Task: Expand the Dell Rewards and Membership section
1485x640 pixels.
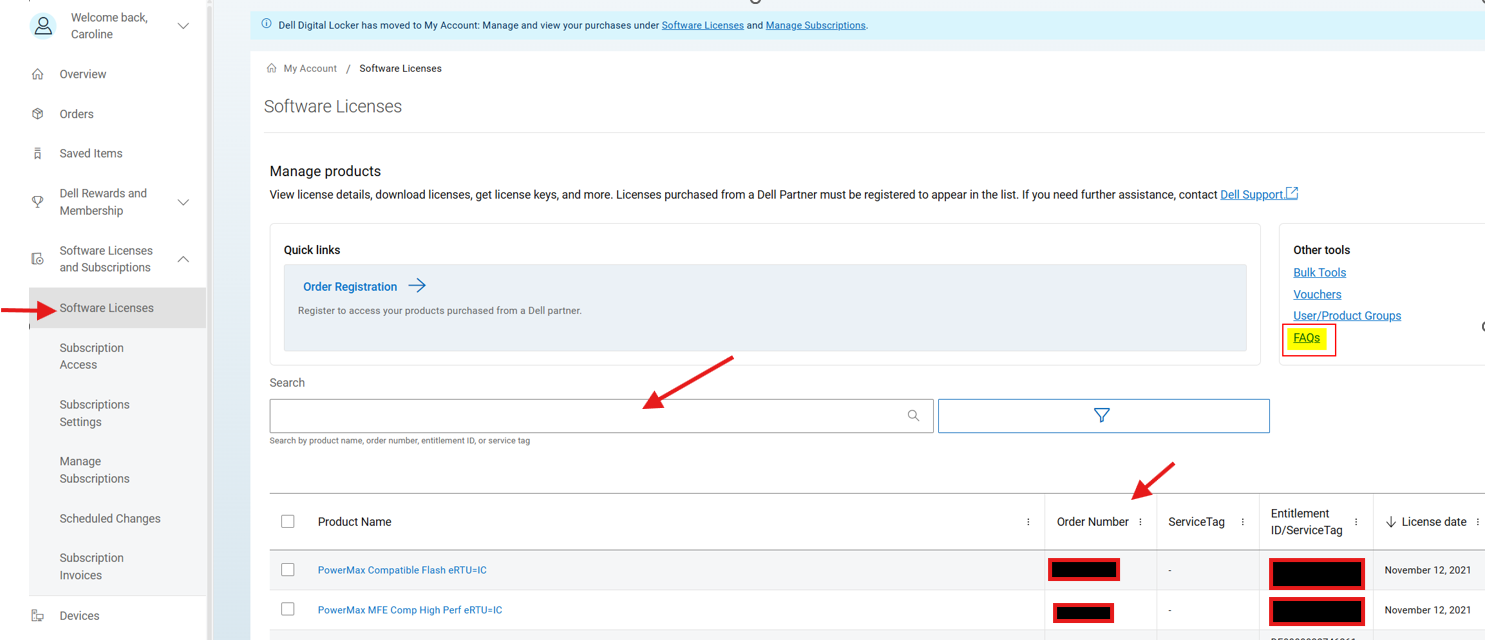Action: pos(183,202)
